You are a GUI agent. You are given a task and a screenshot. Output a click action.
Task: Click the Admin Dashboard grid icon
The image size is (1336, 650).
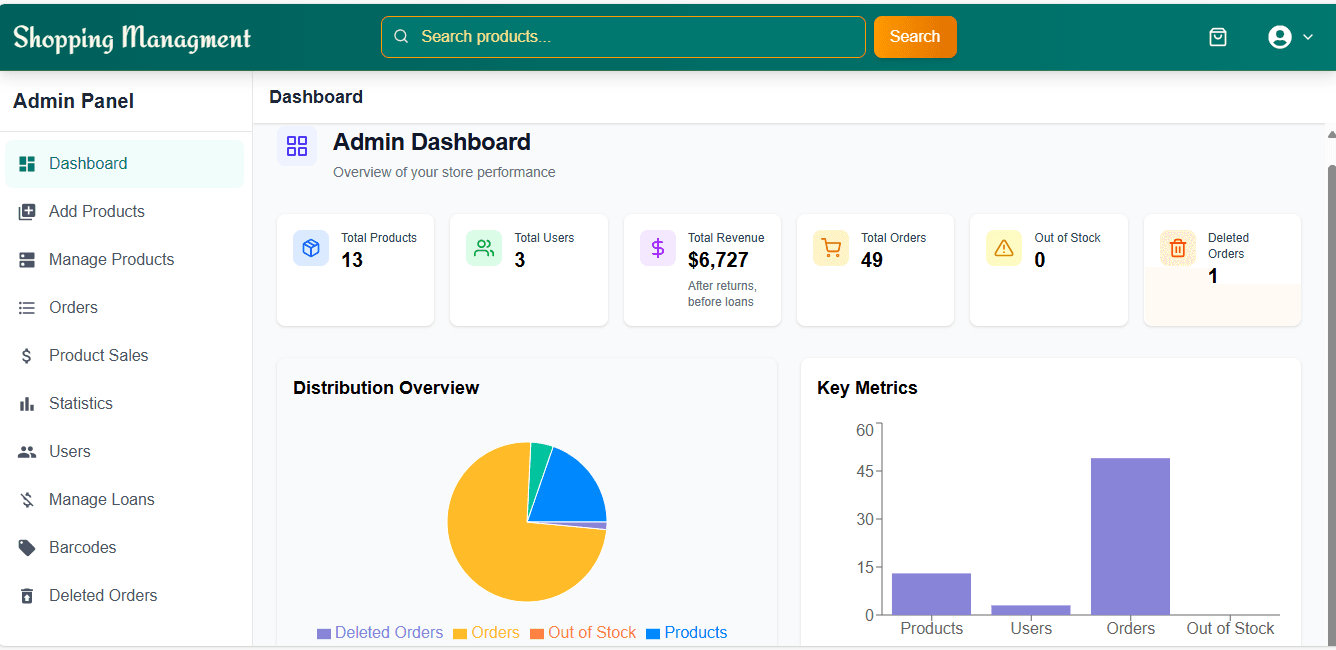click(297, 146)
